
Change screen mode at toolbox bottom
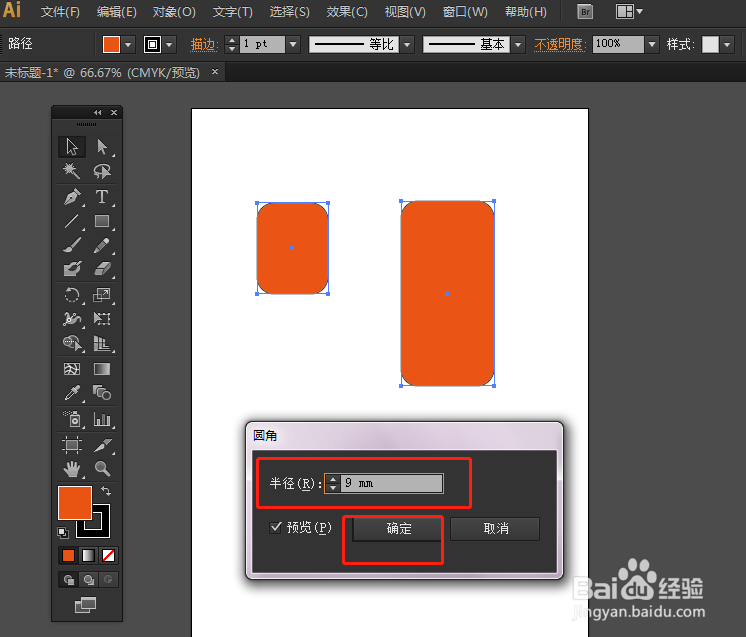pyautogui.click(x=86, y=605)
